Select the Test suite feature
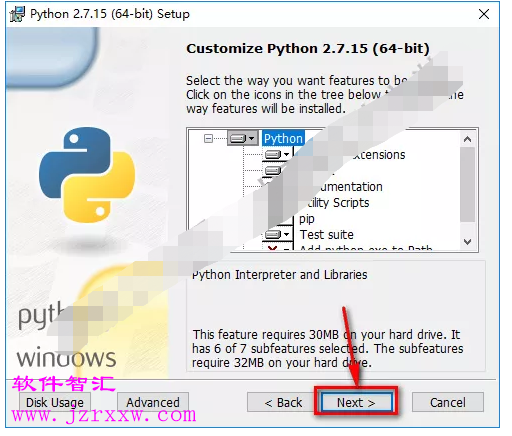Screen dimensions: 512x436 (326, 234)
